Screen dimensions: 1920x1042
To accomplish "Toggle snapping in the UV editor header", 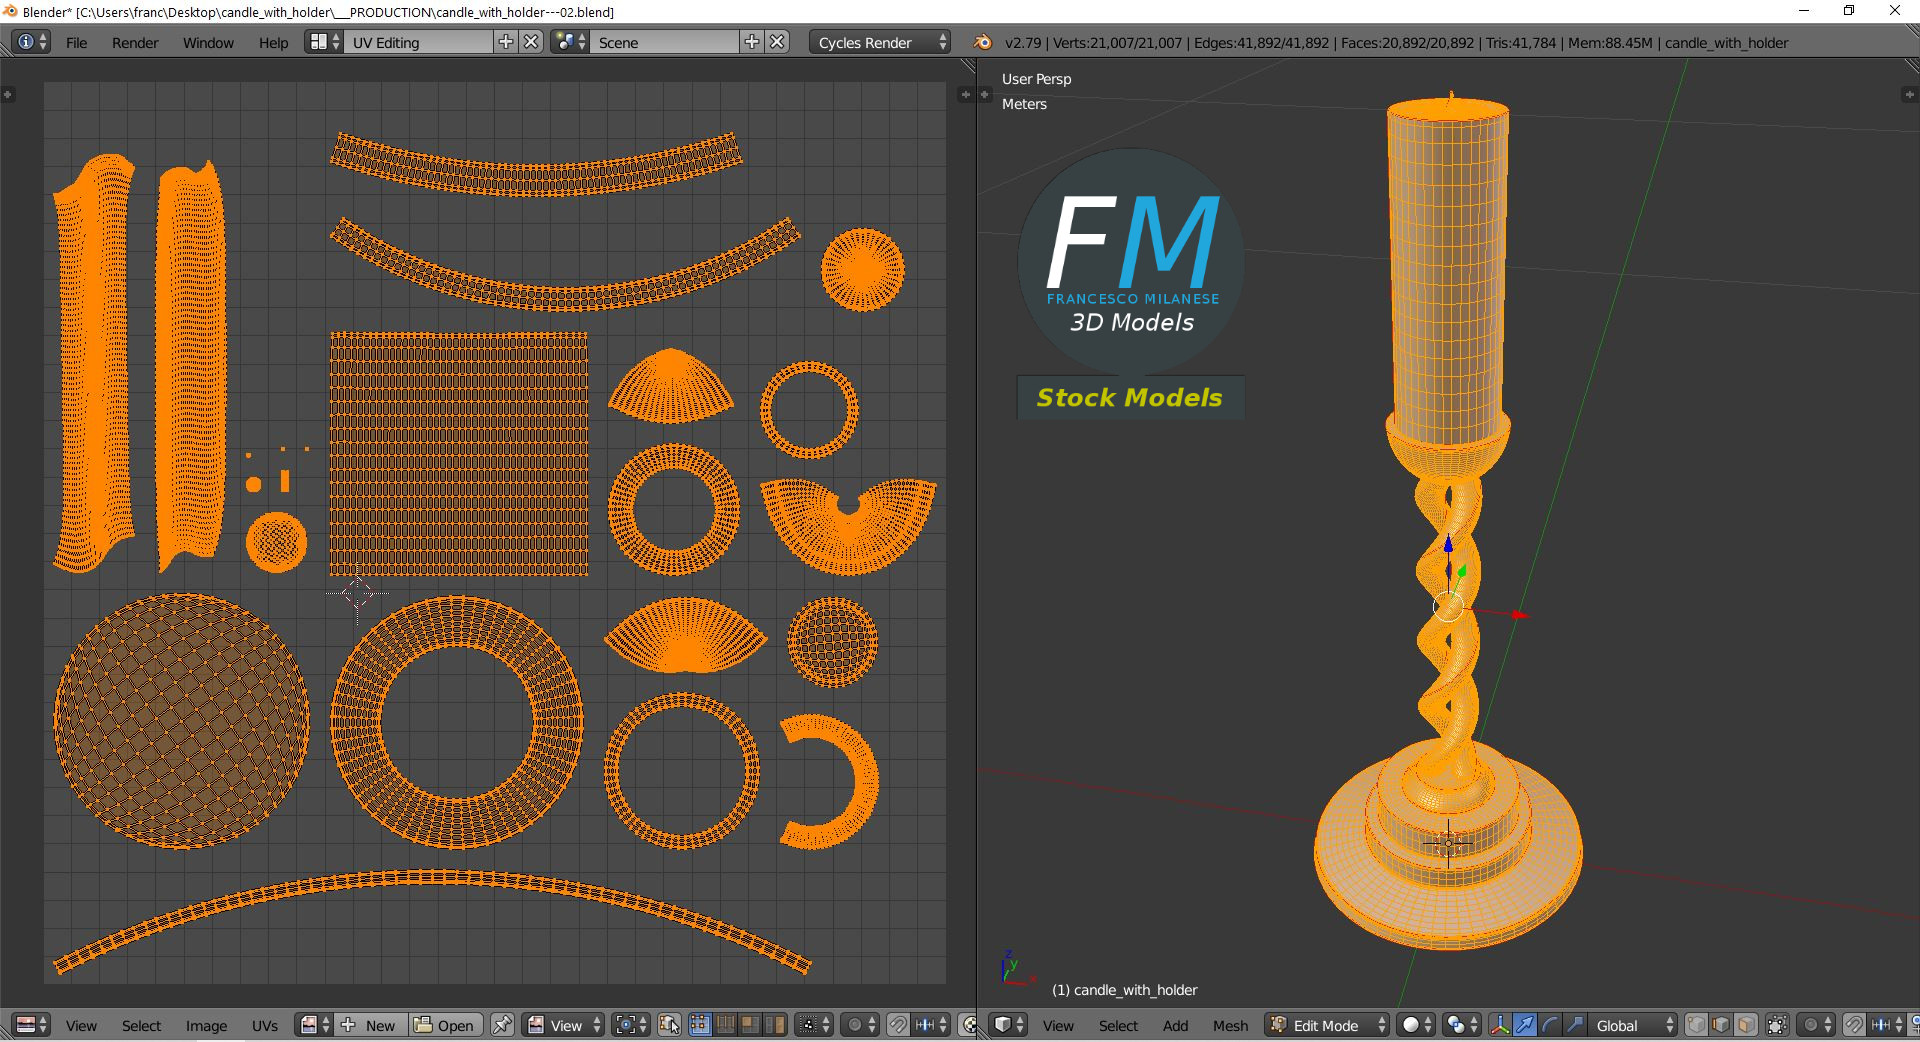I will [898, 1025].
